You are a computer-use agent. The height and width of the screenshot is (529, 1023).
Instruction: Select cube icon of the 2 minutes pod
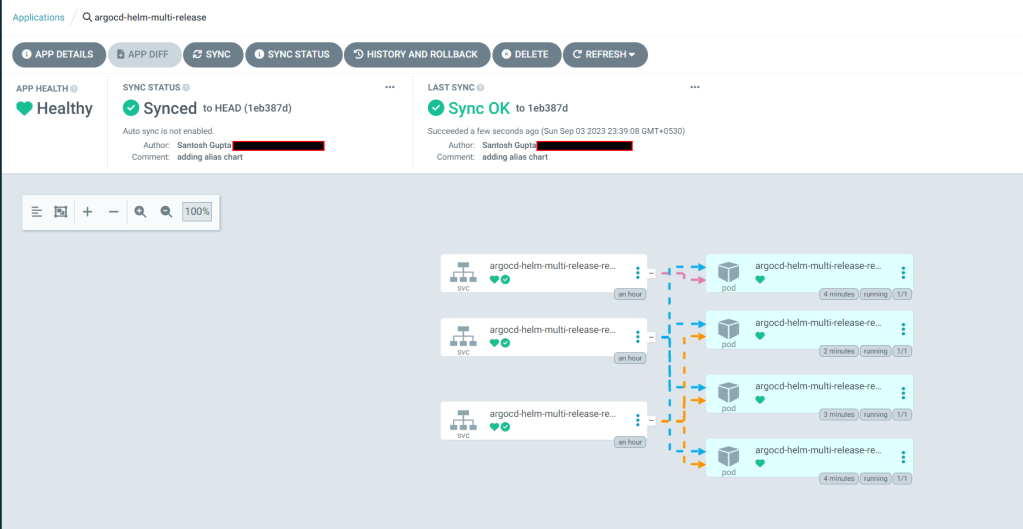pyautogui.click(x=729, y=328)
